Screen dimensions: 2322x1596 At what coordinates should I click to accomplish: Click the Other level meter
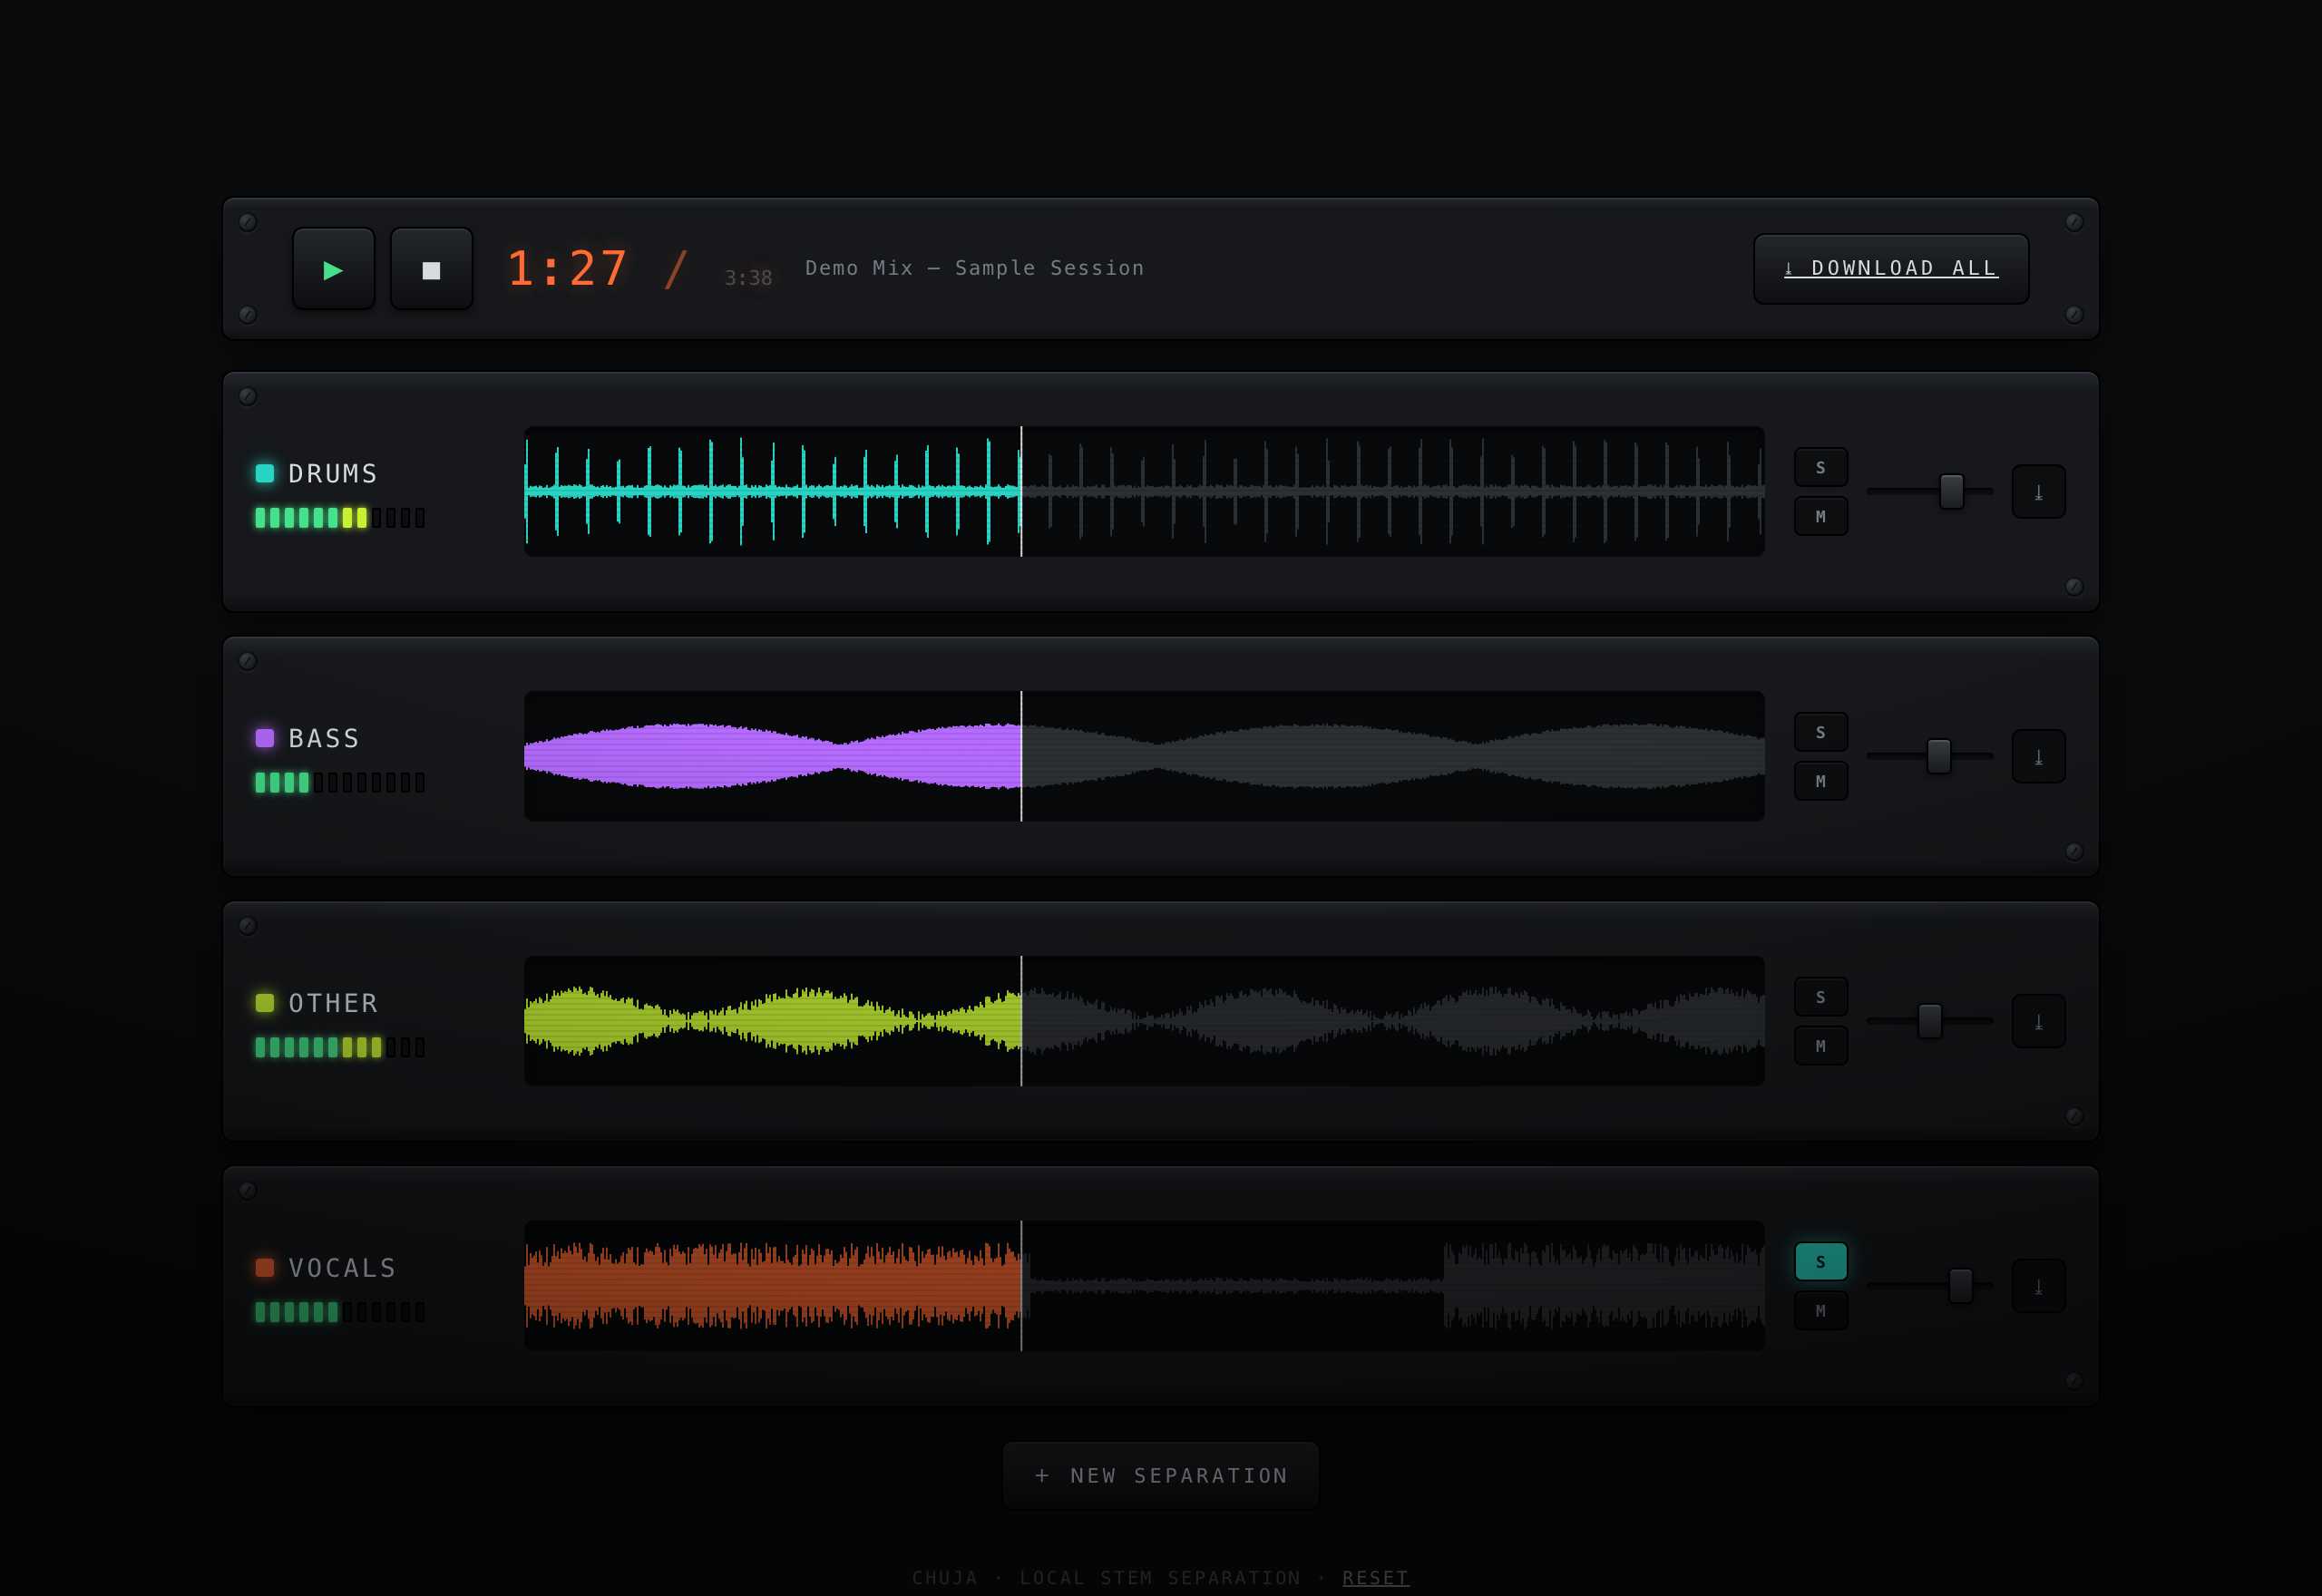tap(340, 1048)
